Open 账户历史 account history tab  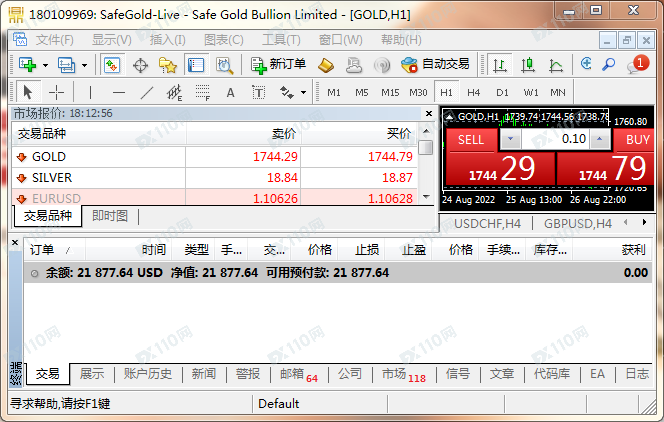pyautogui.click(x=148, y=374)
